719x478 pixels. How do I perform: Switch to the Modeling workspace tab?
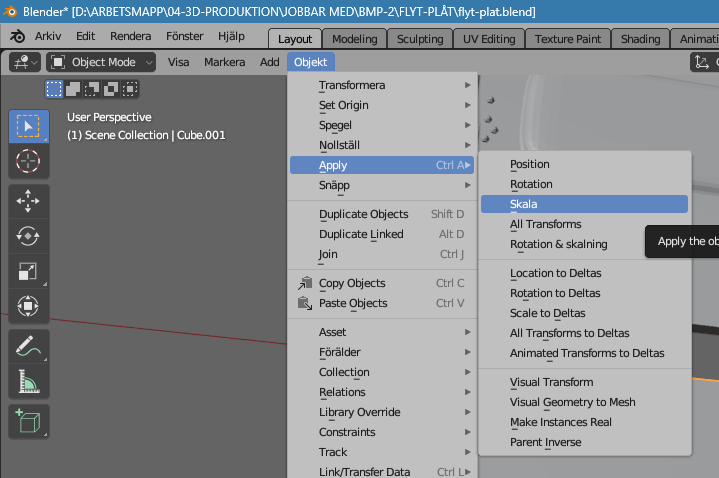click(x=354, y=39)
